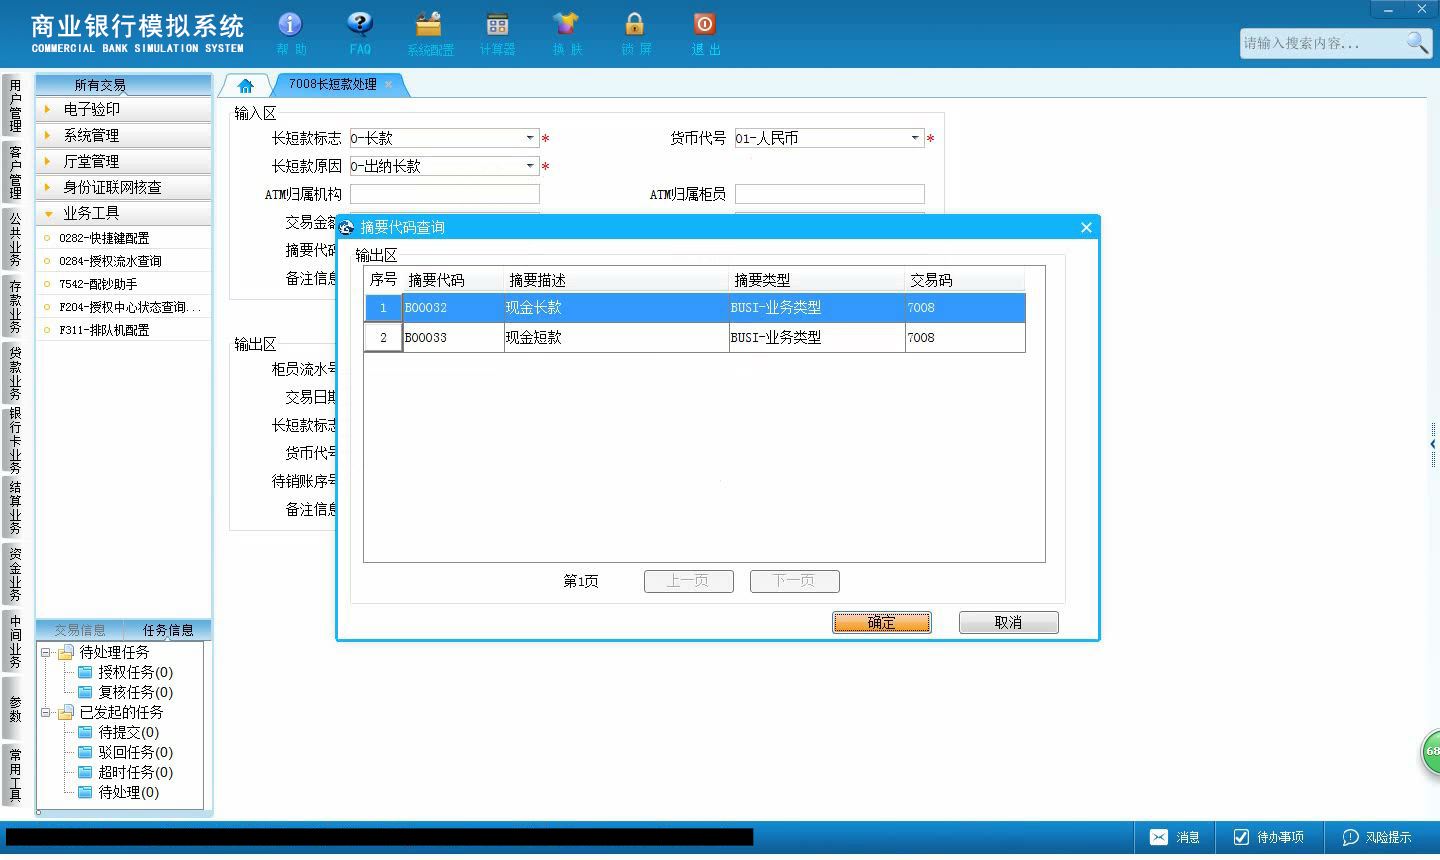Select F311-排队机配置 menu item
The width and height of the screenshot is (1440, 860).
click(124, 330)
